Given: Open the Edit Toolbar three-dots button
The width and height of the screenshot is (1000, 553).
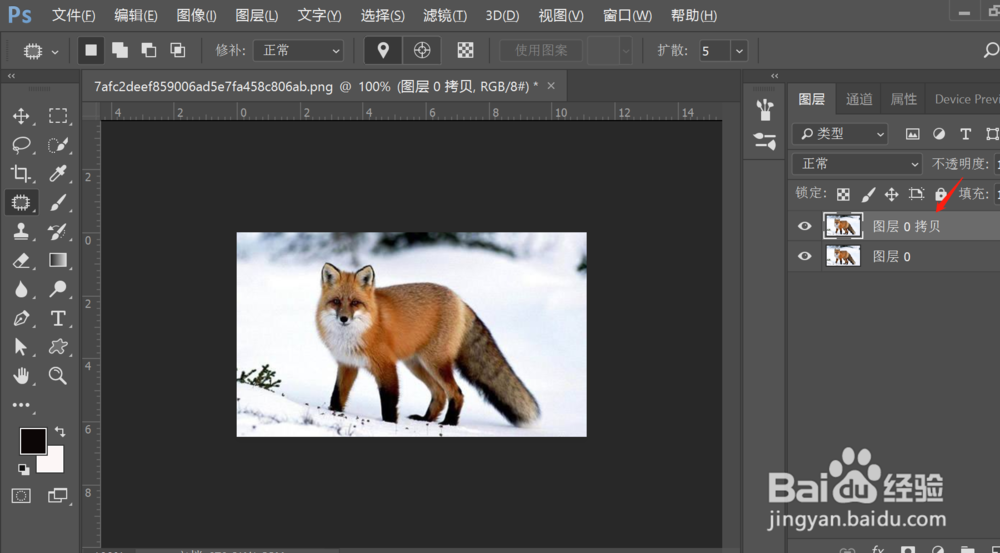Looking at the screenshot, I should tap(21, 405).
